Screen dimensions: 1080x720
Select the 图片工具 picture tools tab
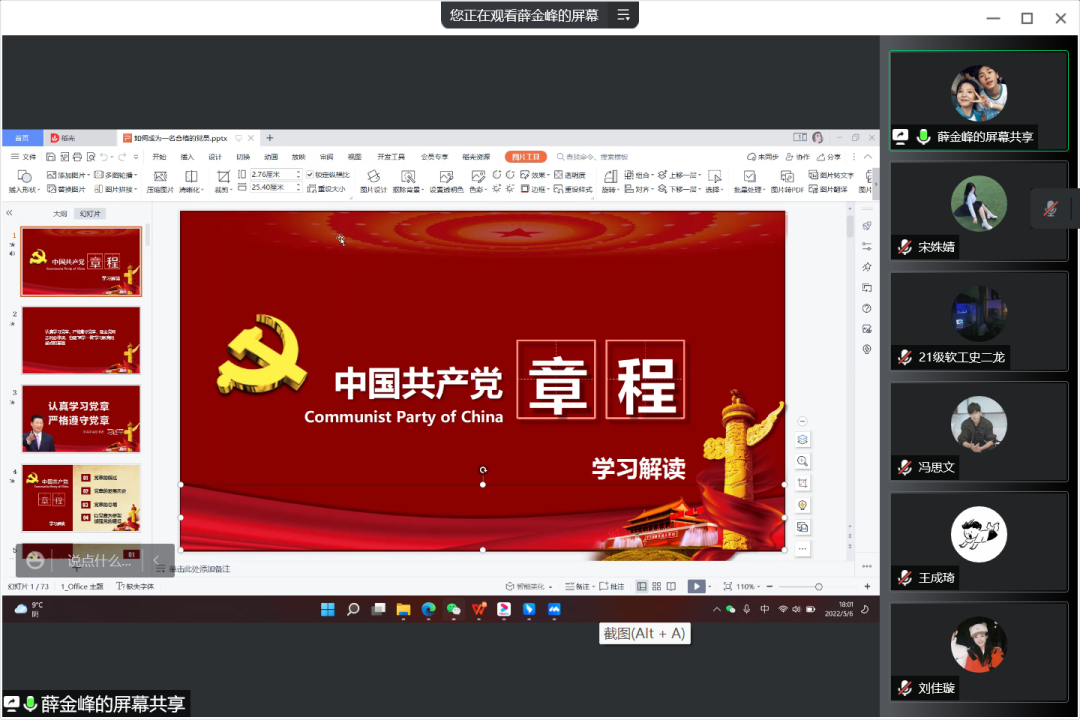(x=526, y=157)
